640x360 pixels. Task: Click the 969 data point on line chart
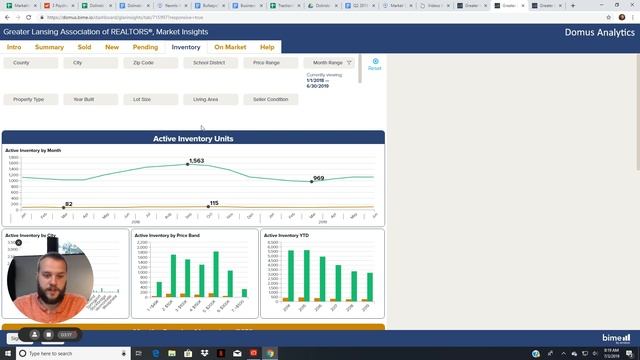pos(311,182)
